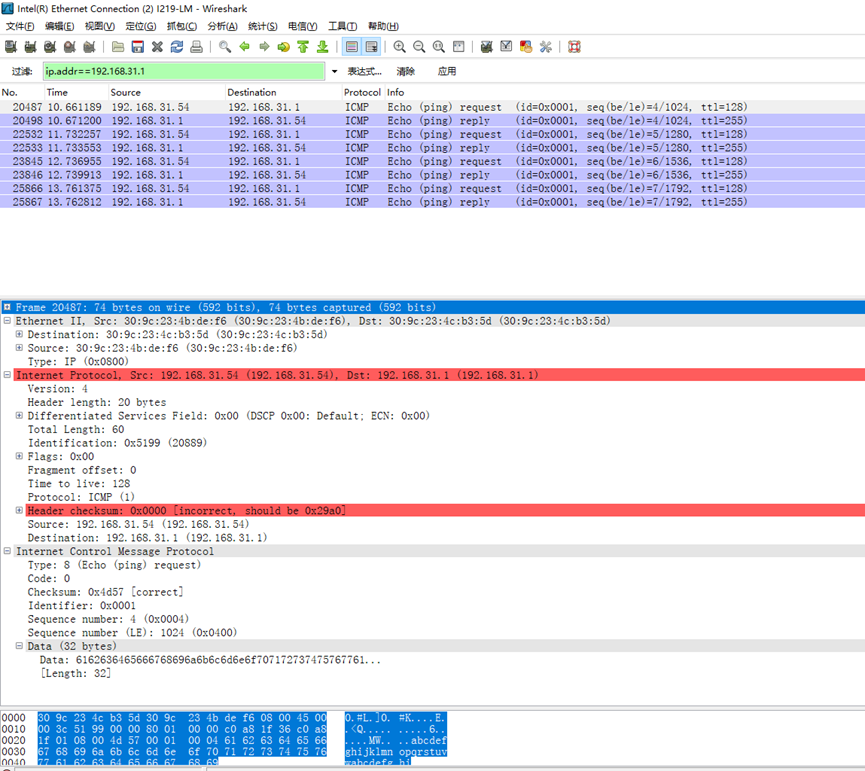Open the 文件(F) menu
The width and height of the screenshot is (865, 771).
point(20,26)
